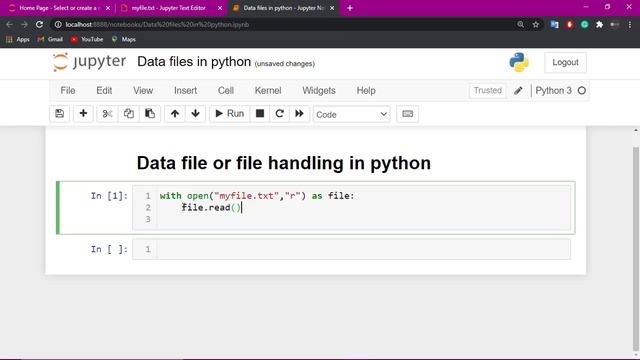
Task: Open the Maps bookmark
Action: point(123,39)
